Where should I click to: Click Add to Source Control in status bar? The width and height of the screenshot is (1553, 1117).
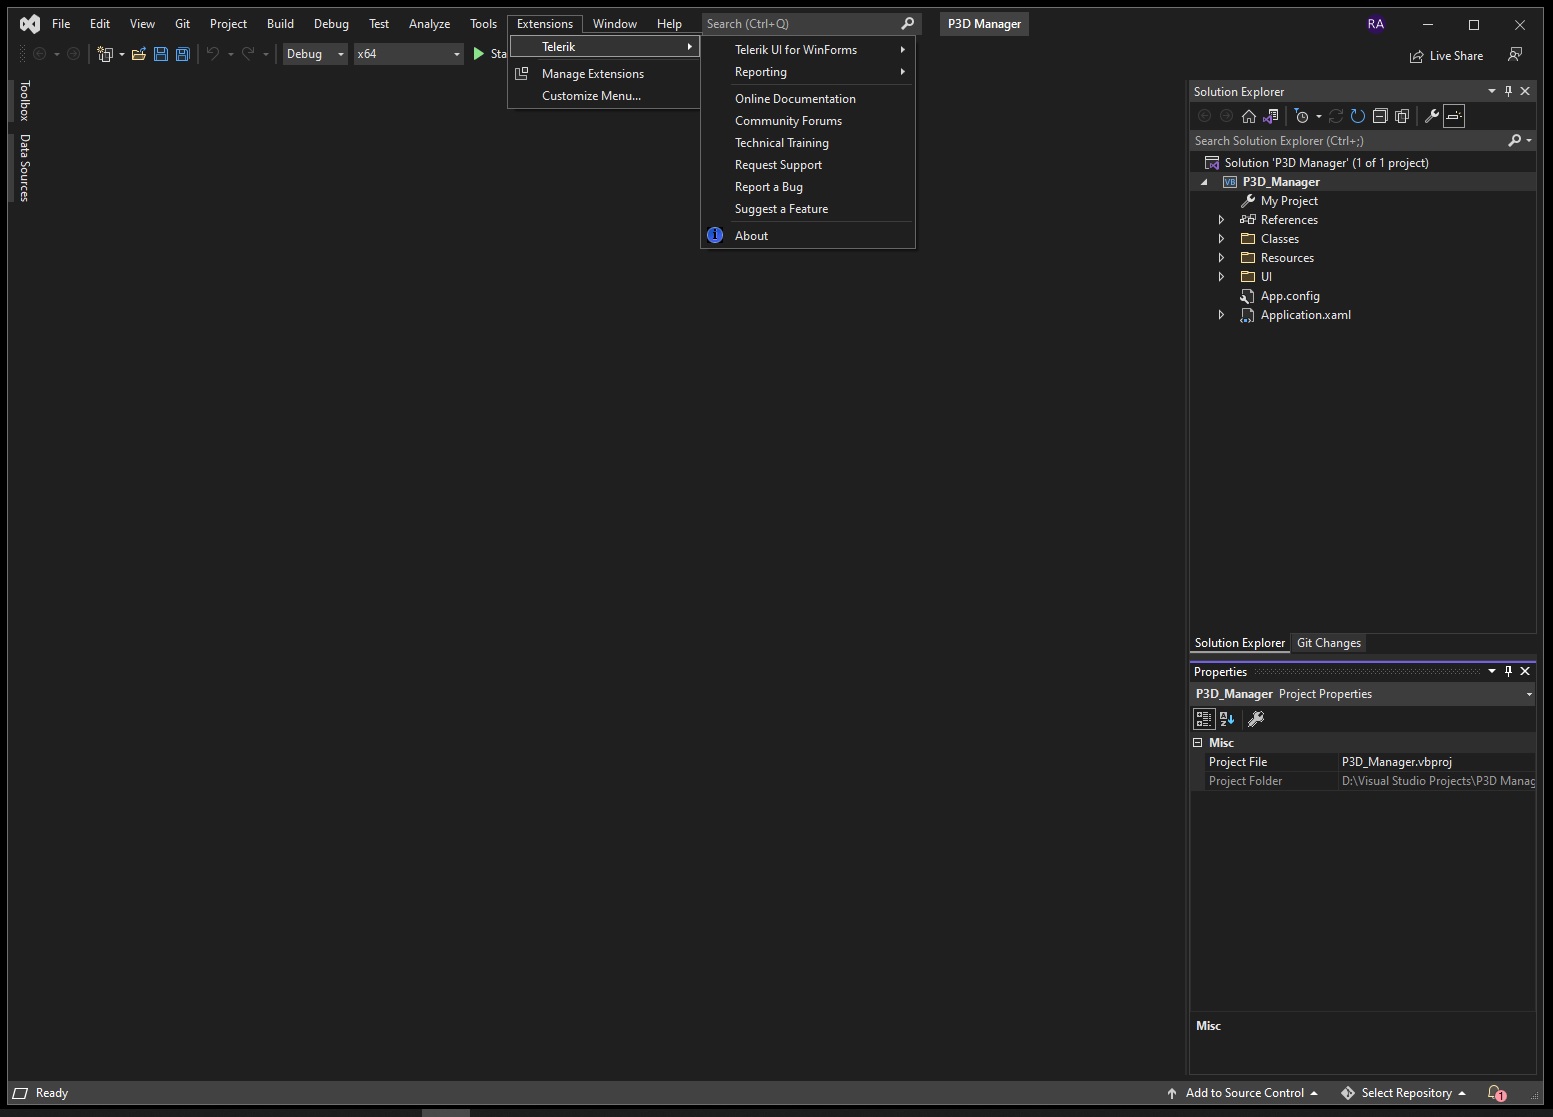[1243, 1093]
